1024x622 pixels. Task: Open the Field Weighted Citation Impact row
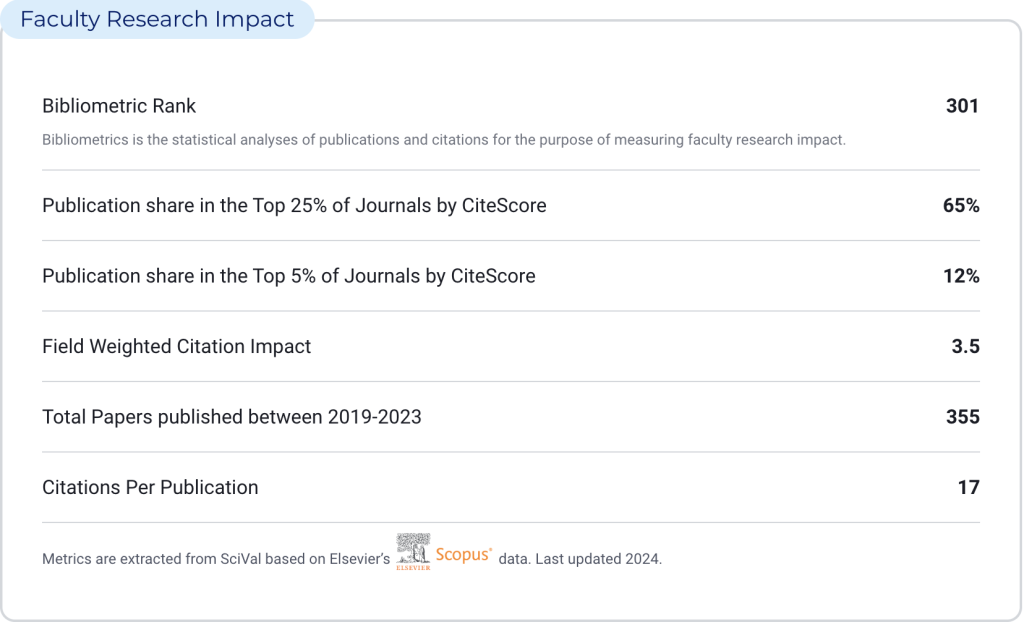[x=176, y=346]
